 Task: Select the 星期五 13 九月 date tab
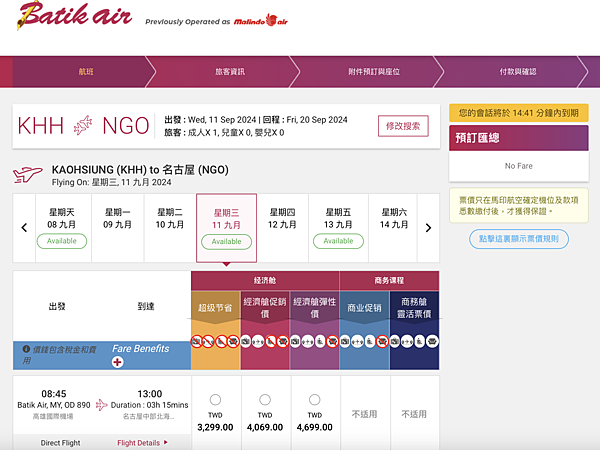[338, 228]
